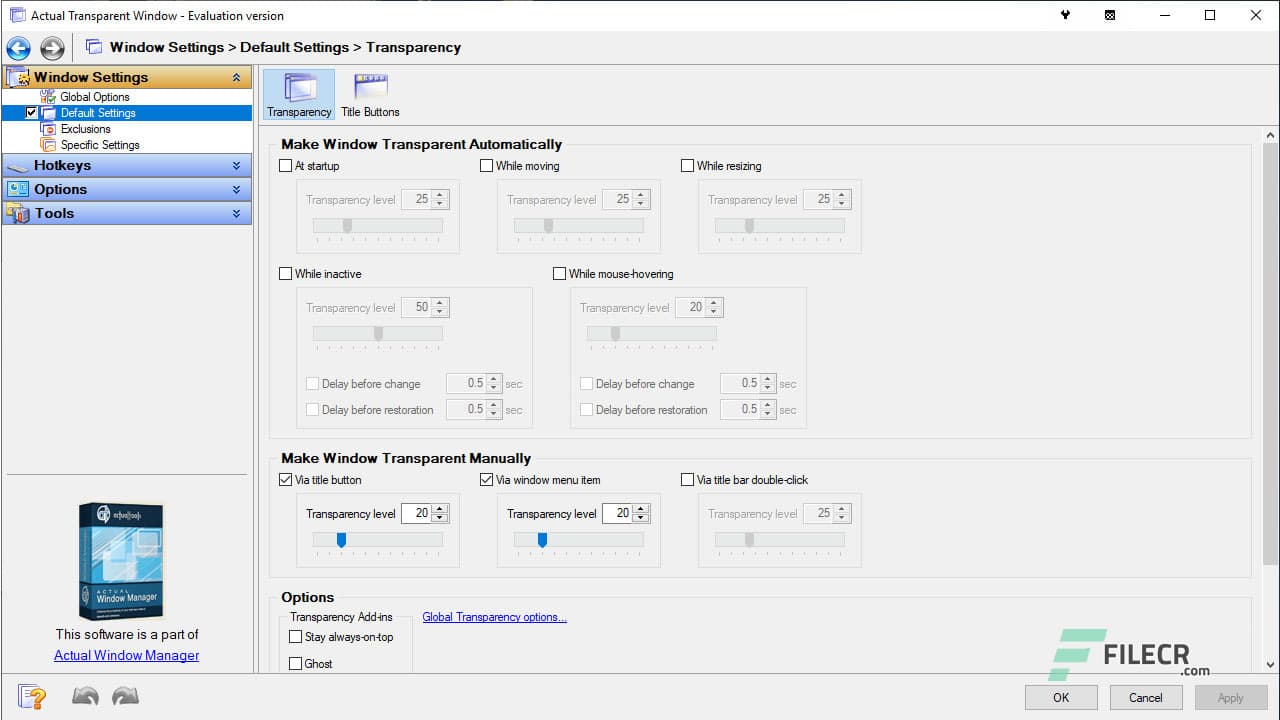1280x720 pixels.
Task: Enable Stay always-on-top under Transparency Add-ins
Action: point(296,637)
